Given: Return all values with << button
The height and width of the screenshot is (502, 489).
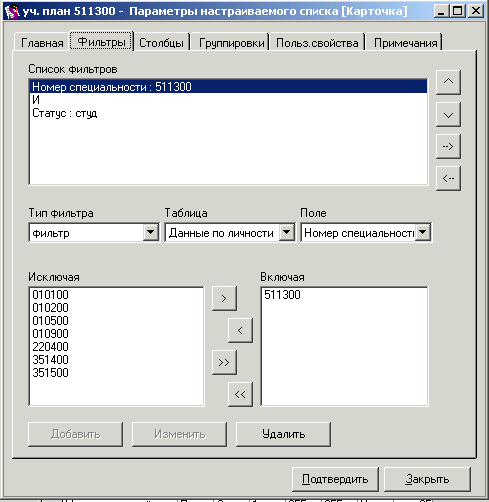Looking at the screenshot, I should click(240, 394).
